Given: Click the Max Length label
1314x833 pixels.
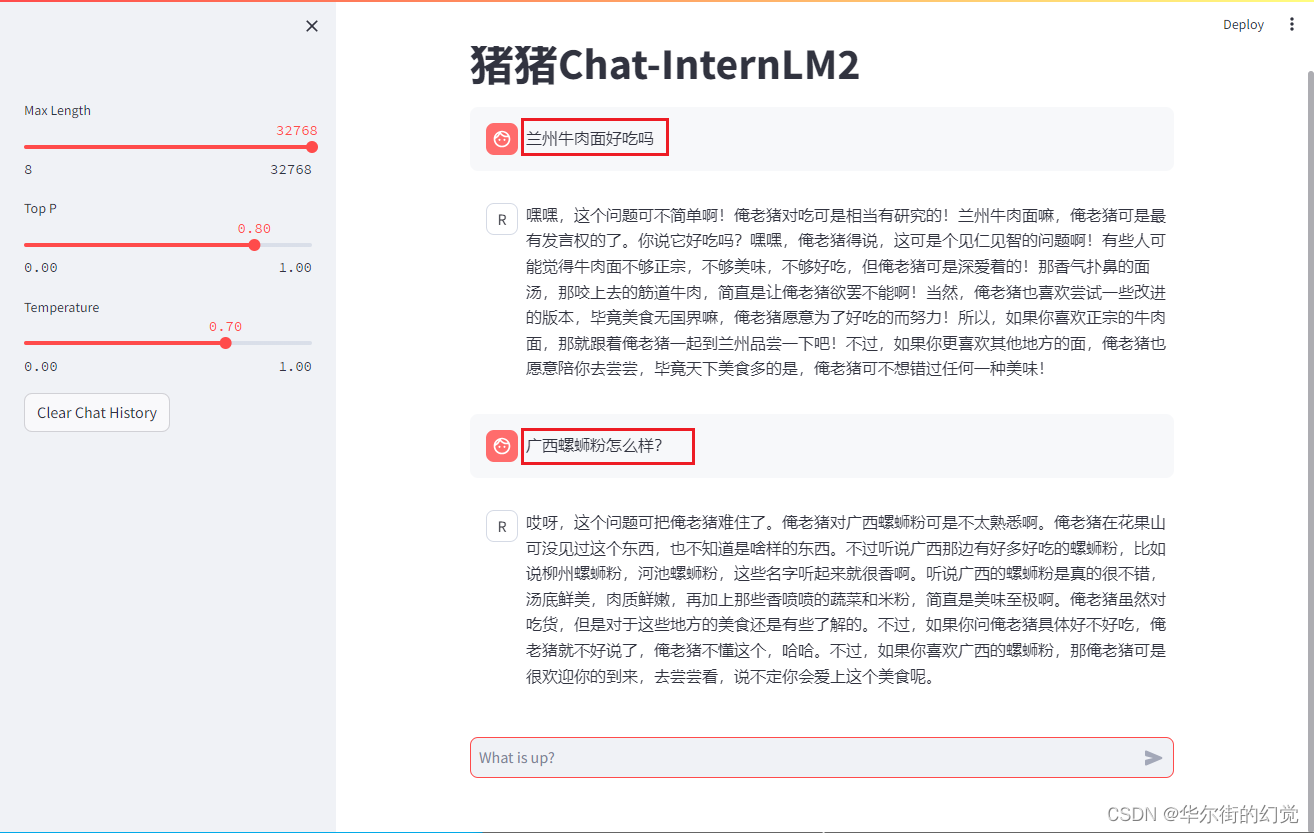Looking at the screenshot, I should pyautogui.click(x=57, y=111).
